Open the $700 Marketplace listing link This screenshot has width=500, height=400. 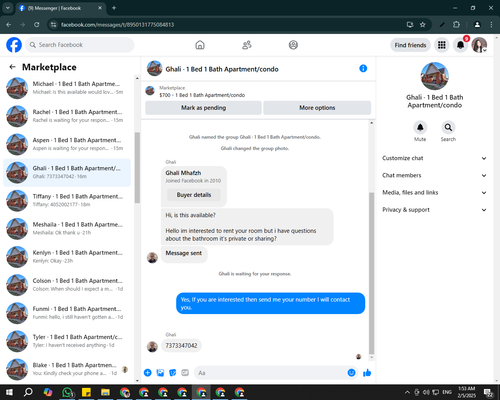pyautogui.click(x=202, y=95)
